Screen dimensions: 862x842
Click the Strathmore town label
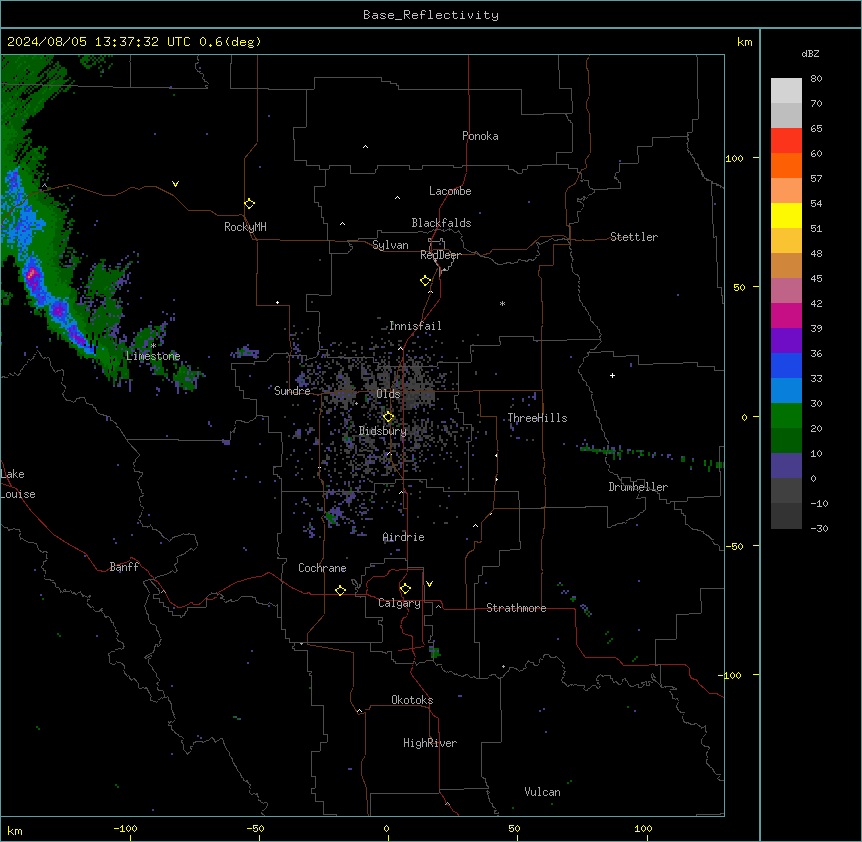coord(516,608)
